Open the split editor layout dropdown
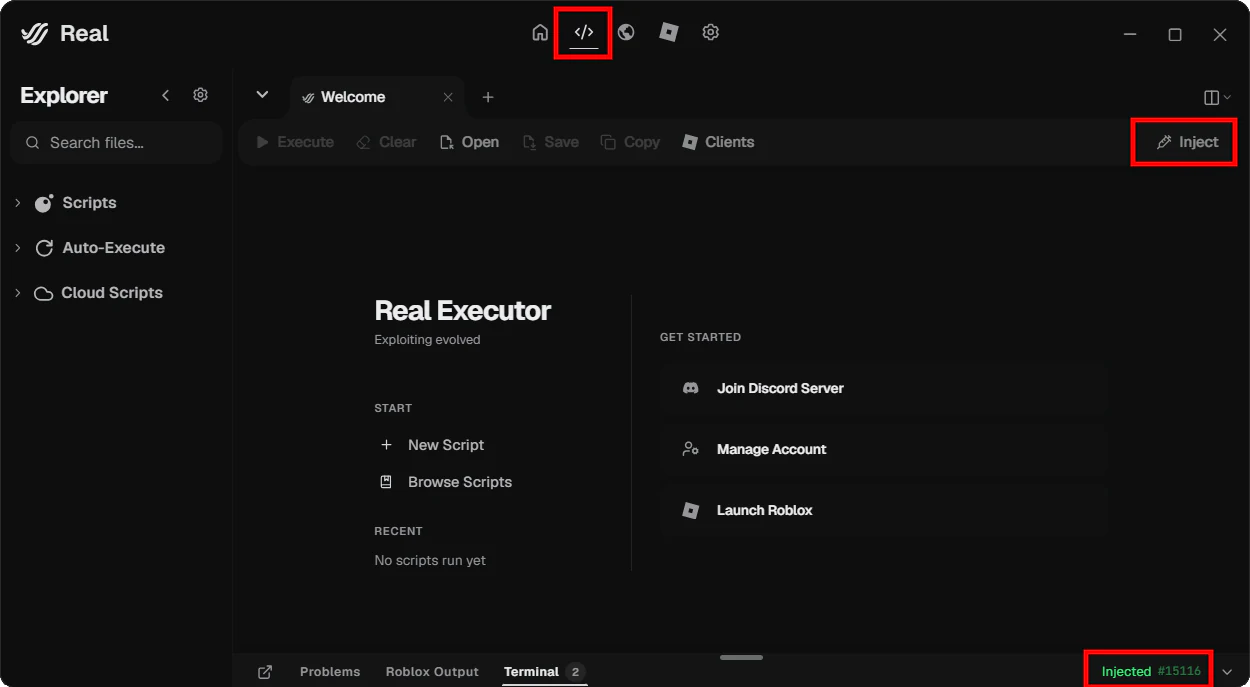Viewport: 1250px width, 687px height. [x=1217, y=97]
